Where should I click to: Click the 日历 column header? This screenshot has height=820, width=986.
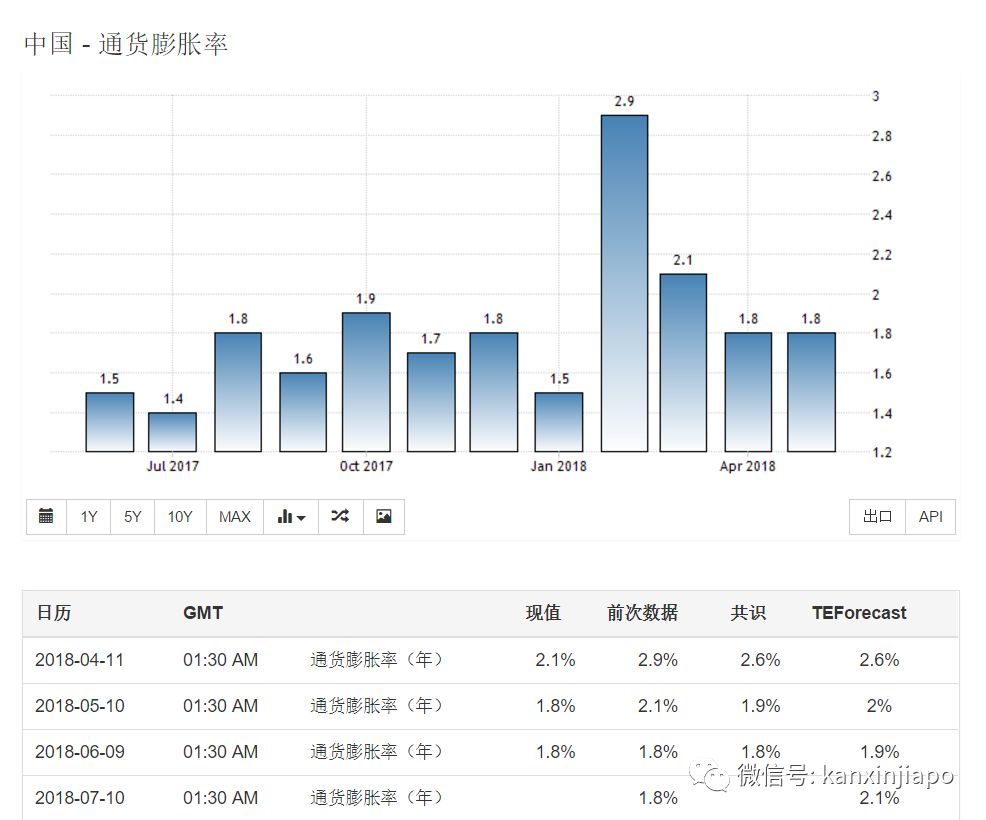pos(54,613)
